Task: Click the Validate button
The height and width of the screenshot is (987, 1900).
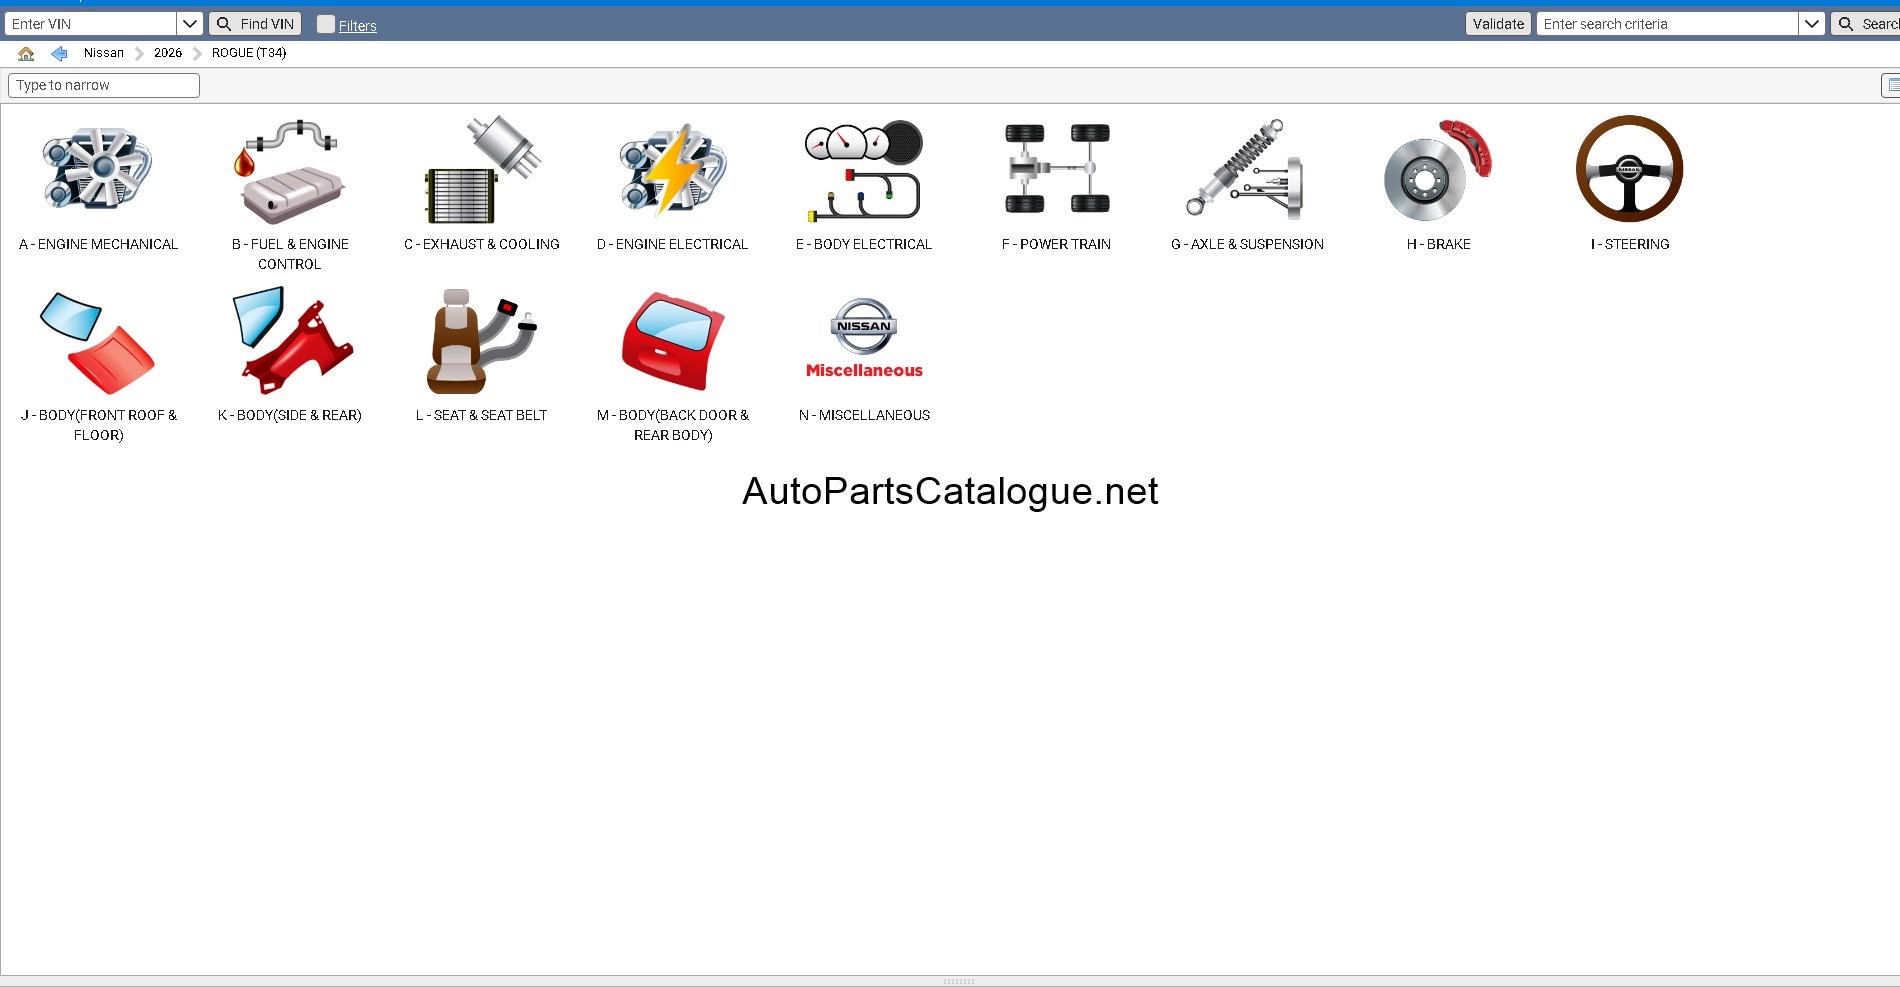Action: (1498, 24)
